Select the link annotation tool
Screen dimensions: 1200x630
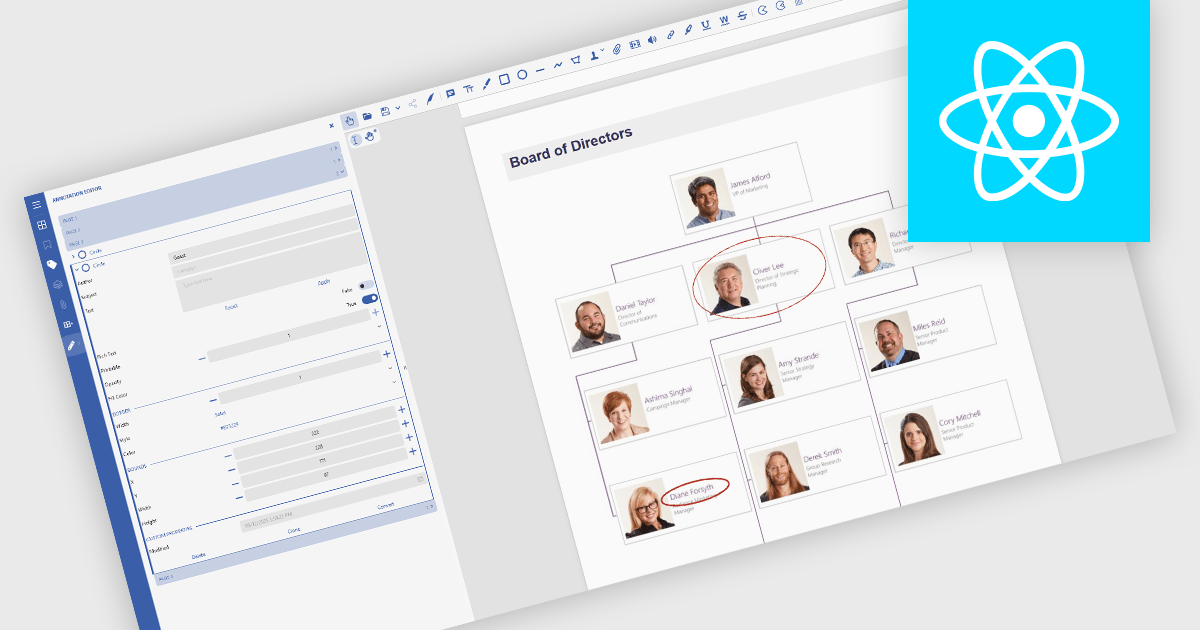pyautogui.click(x=670, y=35)
